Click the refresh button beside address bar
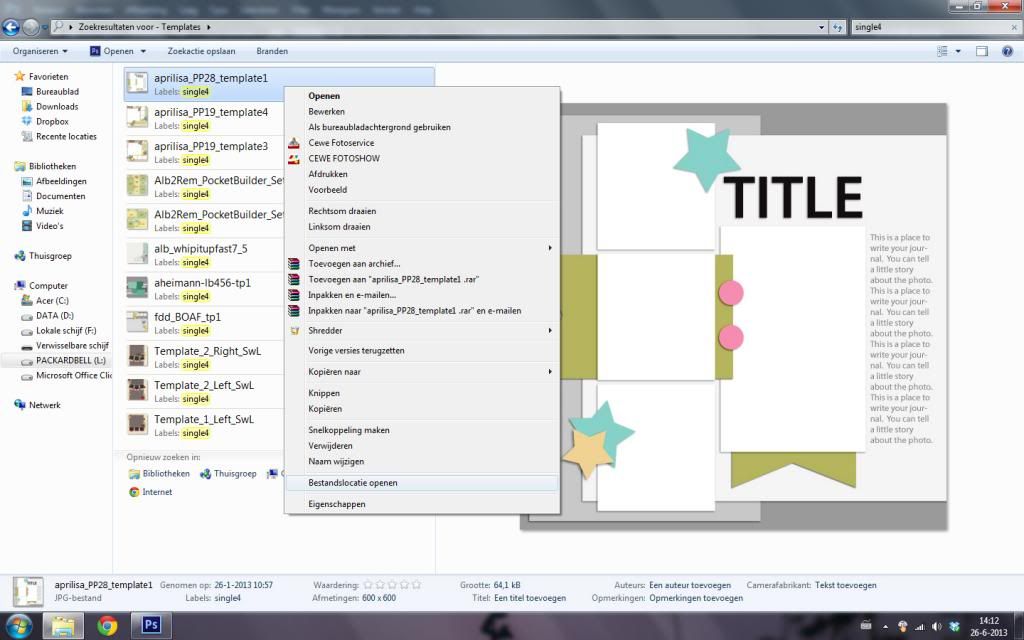The height and width of the screenshot is (640, 1024). click(838, 27)
